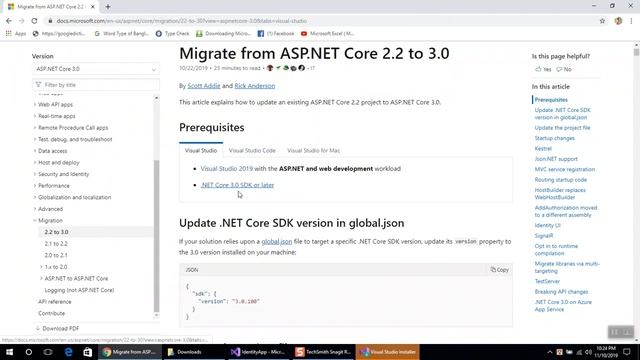
Task: Open the Type Check bookmark
Action: pos(172,33)
